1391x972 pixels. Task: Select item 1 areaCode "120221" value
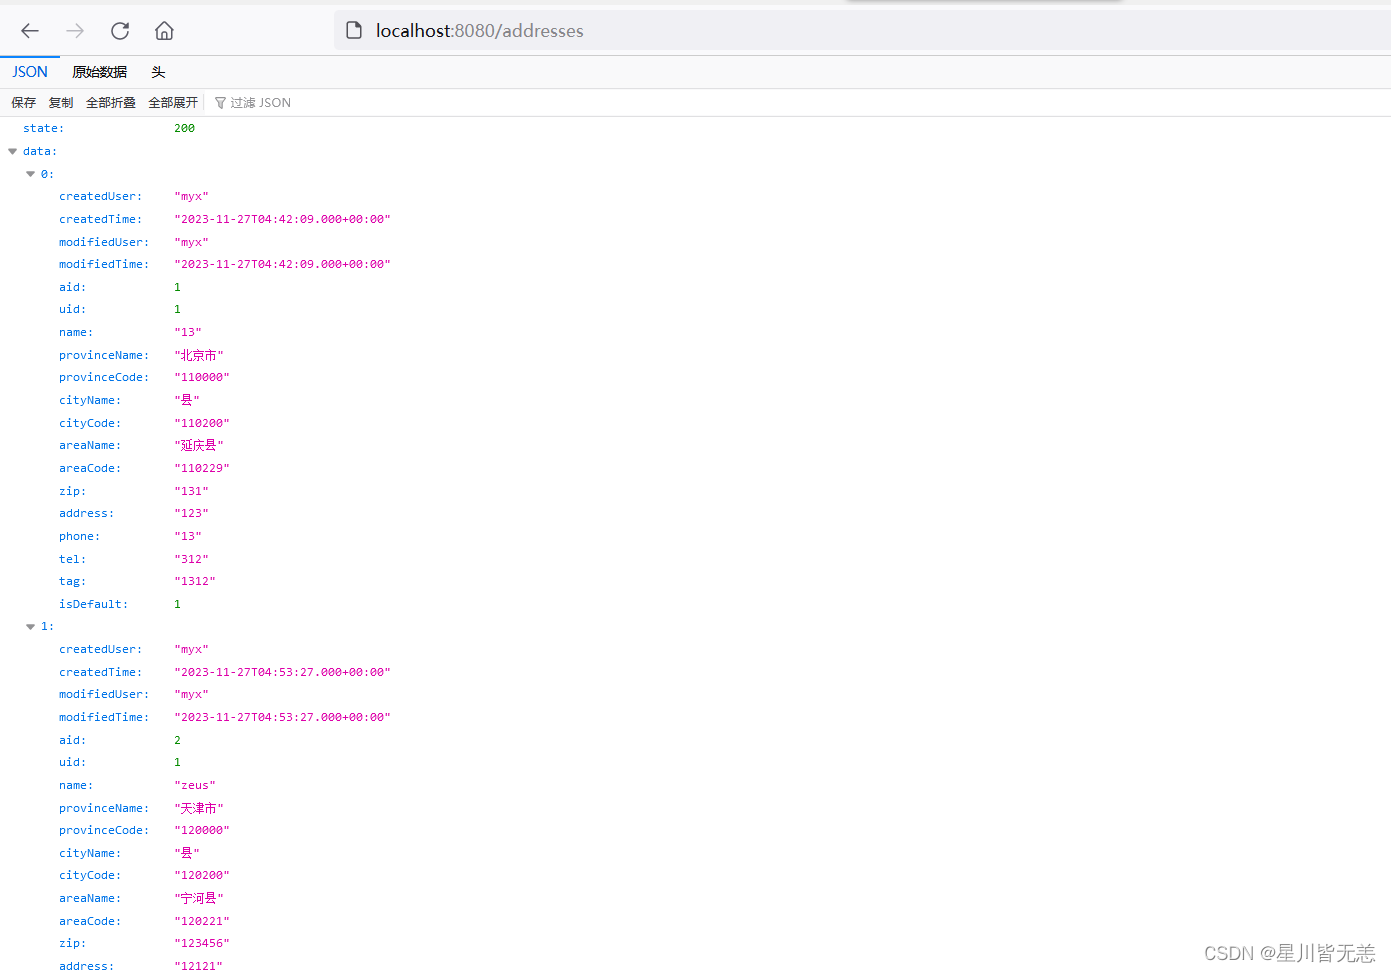coord(202,921)
